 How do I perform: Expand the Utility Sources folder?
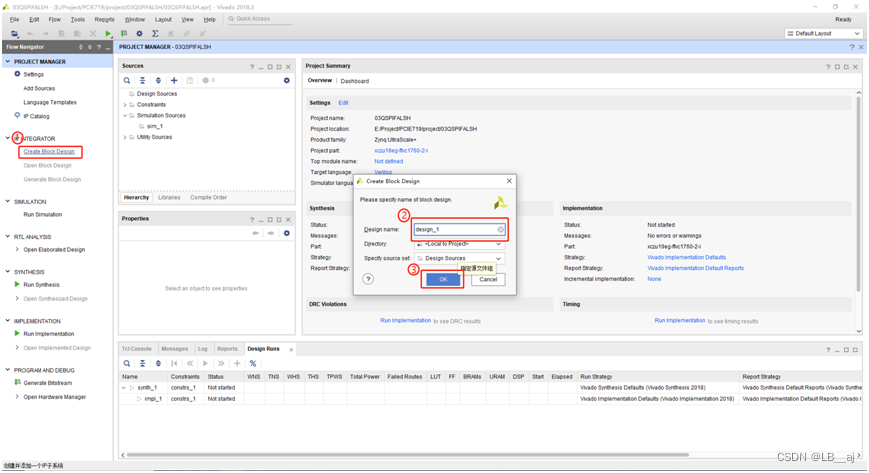(125, 137)
